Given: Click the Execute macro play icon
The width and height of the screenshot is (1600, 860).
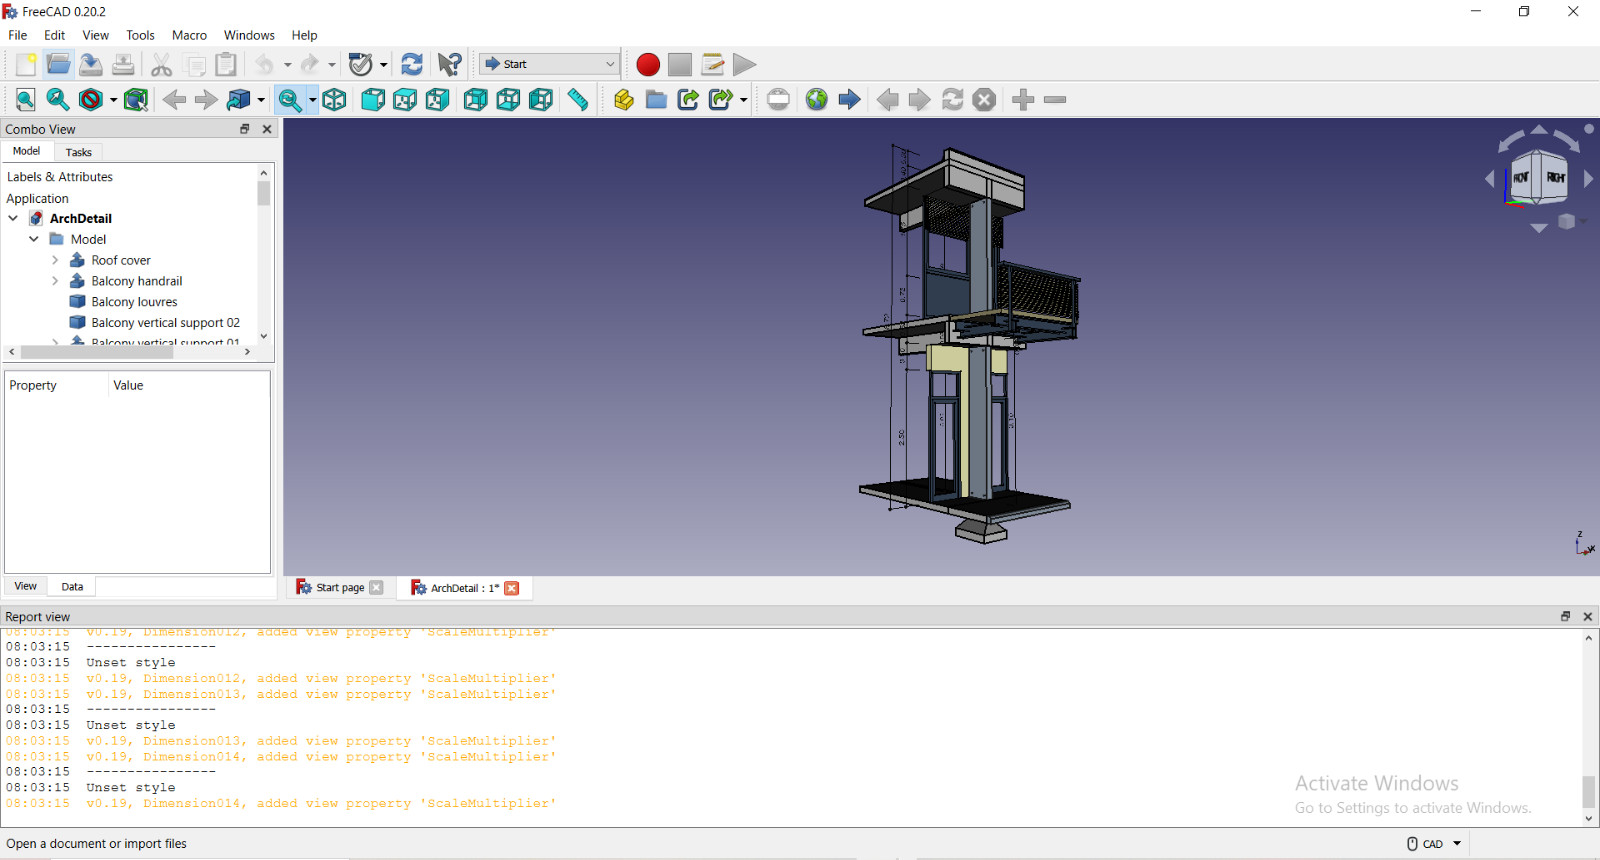Looking at the screenshot, I should (744, 64).
